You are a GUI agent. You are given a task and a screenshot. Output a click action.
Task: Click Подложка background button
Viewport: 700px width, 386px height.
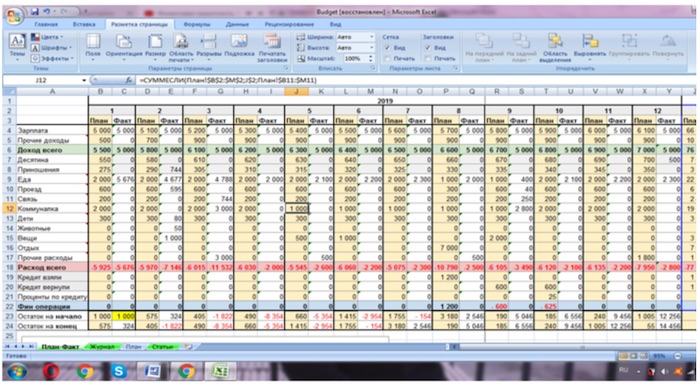point(239,46)
